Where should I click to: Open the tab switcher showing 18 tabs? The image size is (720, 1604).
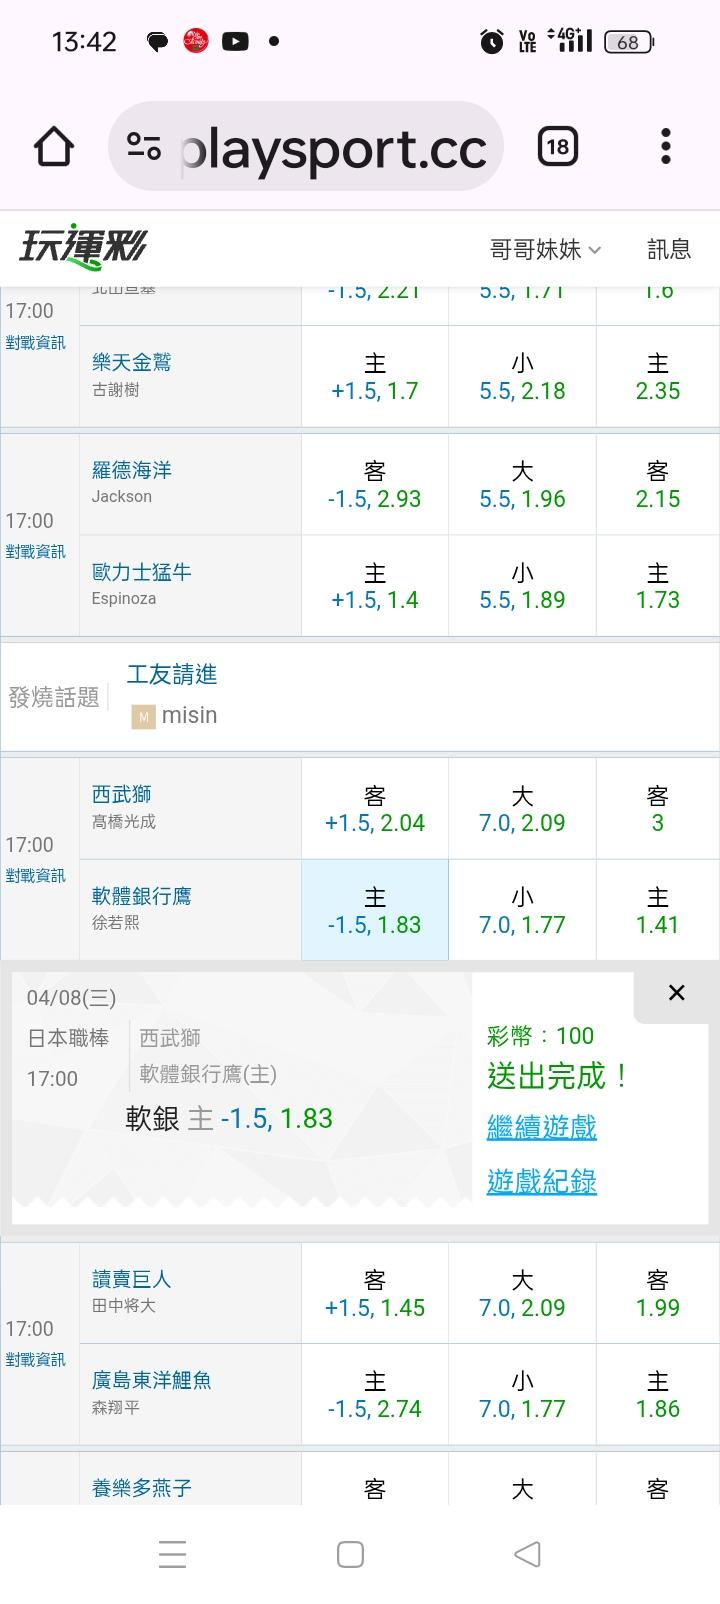coord(557,147)
